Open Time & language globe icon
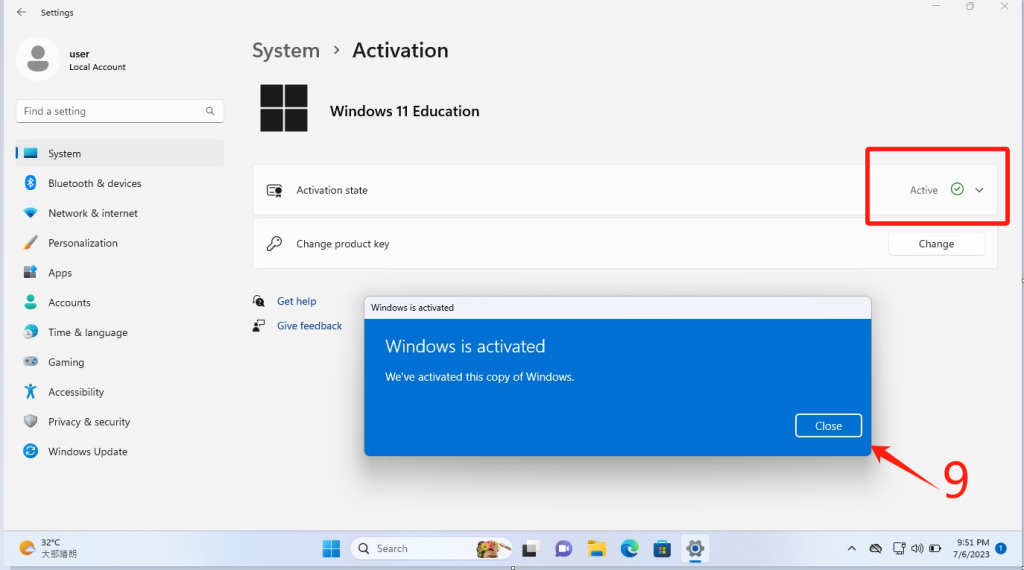 (30, 332)
